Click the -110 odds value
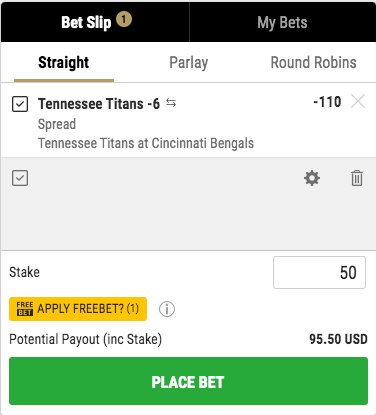The height and width of the screenshot is (415, 376). click(327, 102)
